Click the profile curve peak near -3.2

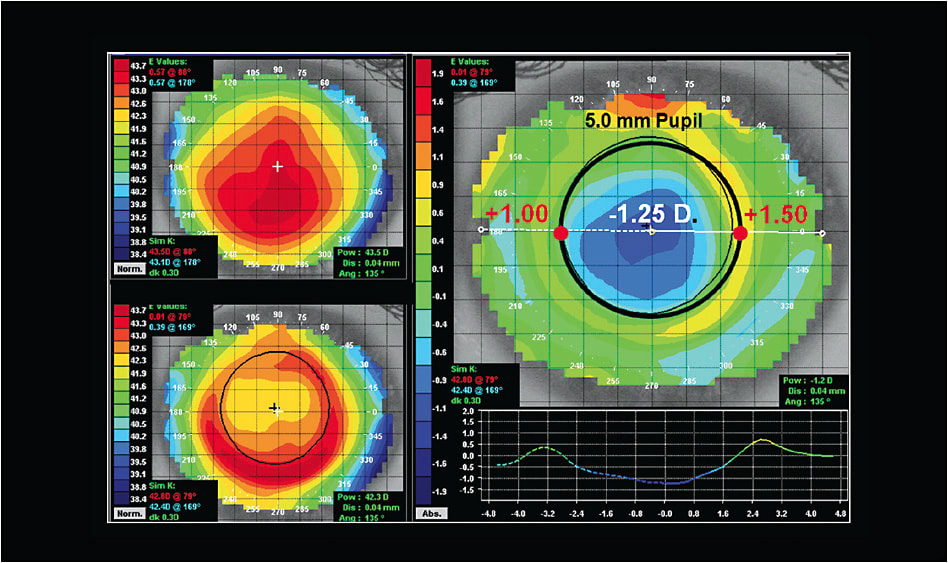(545, 447)
